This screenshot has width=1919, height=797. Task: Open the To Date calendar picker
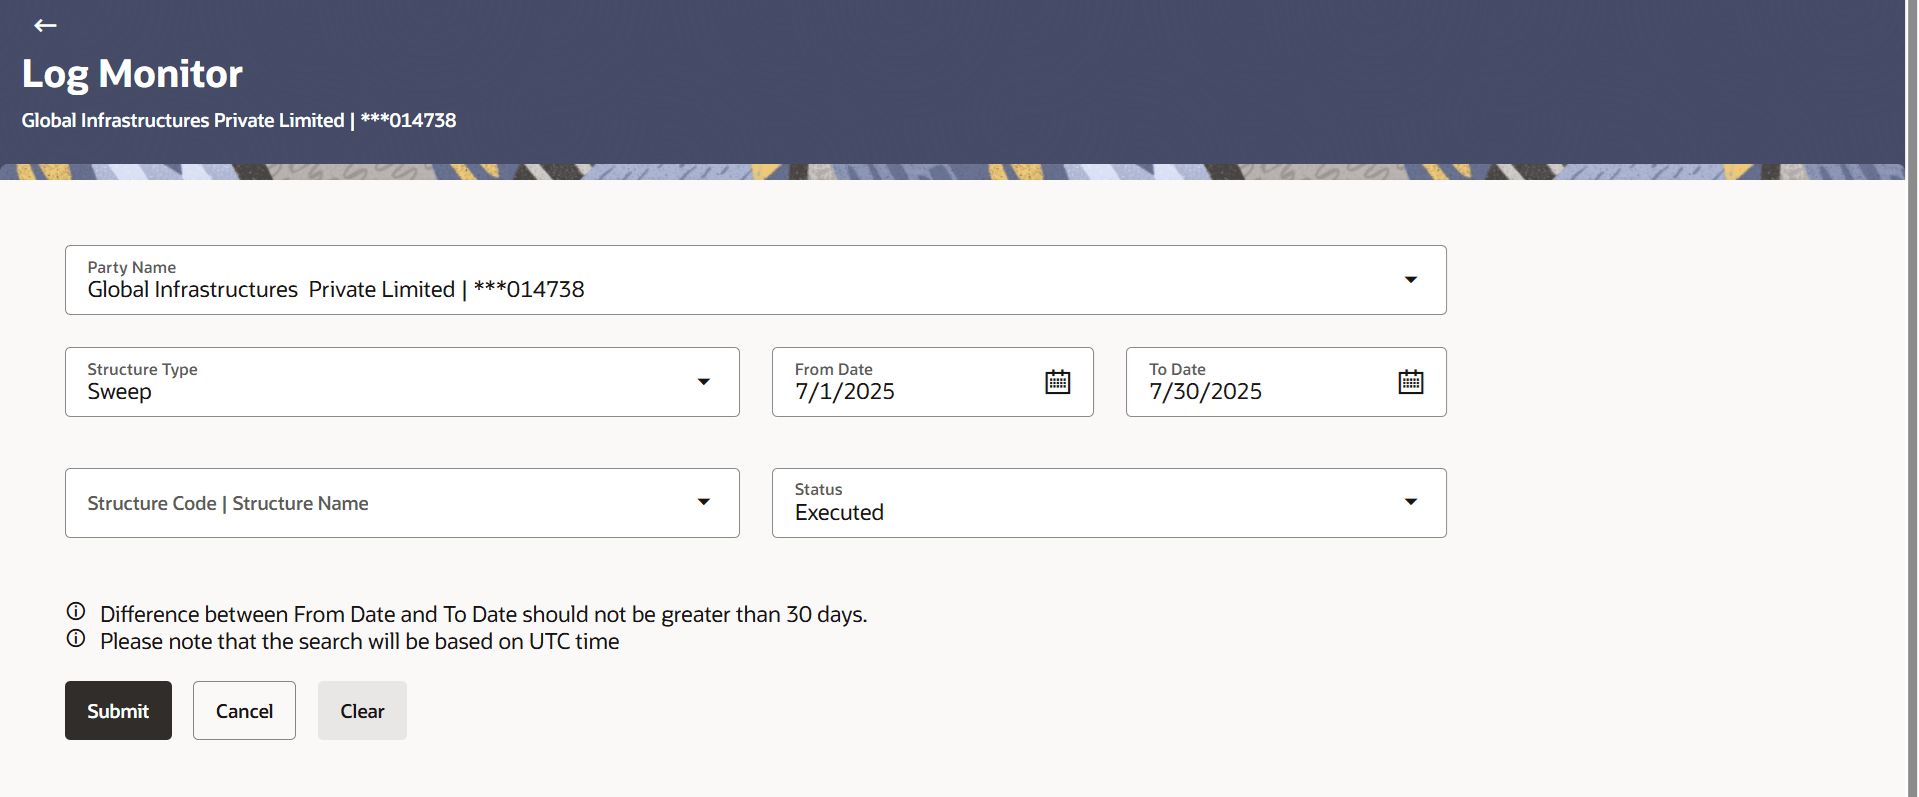[1411, 382]
